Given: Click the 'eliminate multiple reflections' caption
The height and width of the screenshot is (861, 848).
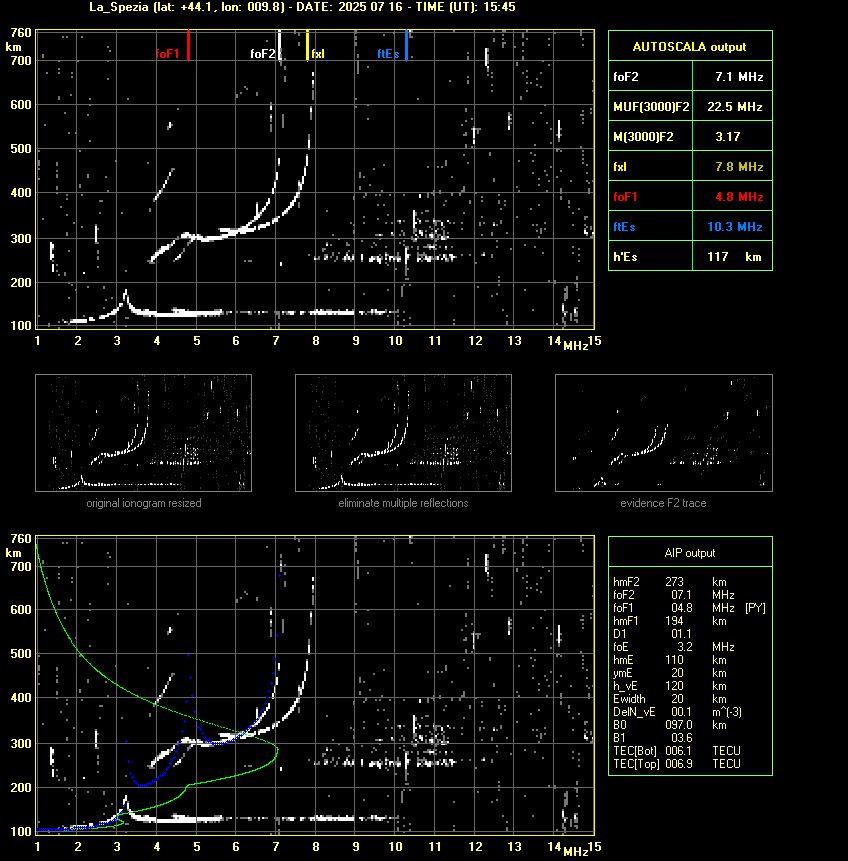Looking at the screenshot, I should [x=403, y=503].
